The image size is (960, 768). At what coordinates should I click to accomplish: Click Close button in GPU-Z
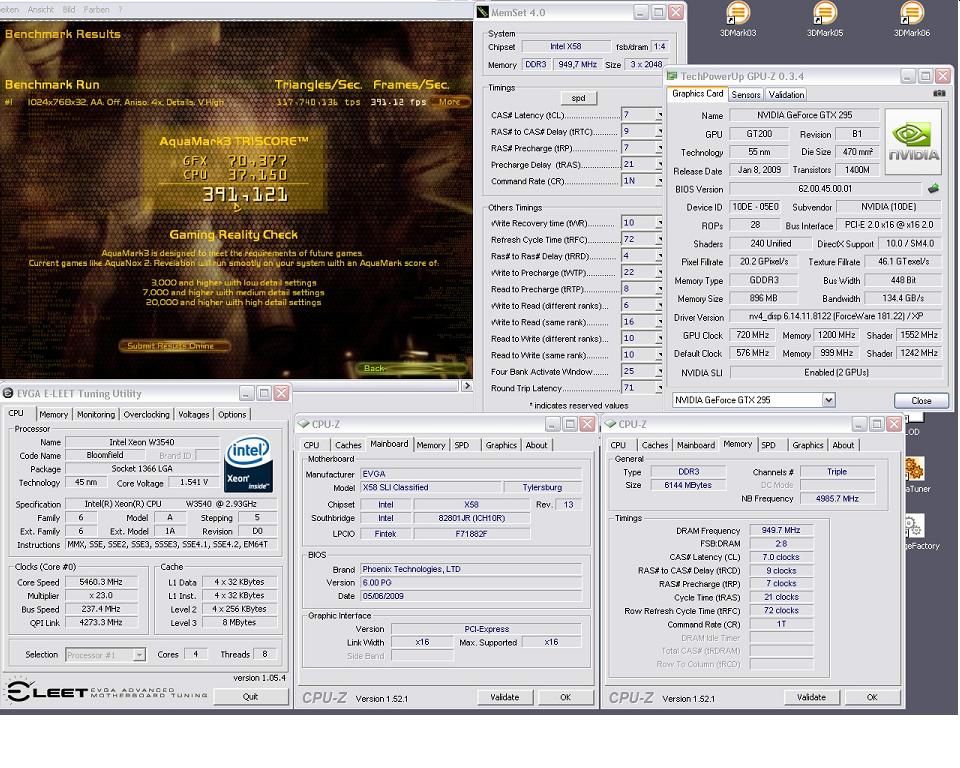(921, 401)
